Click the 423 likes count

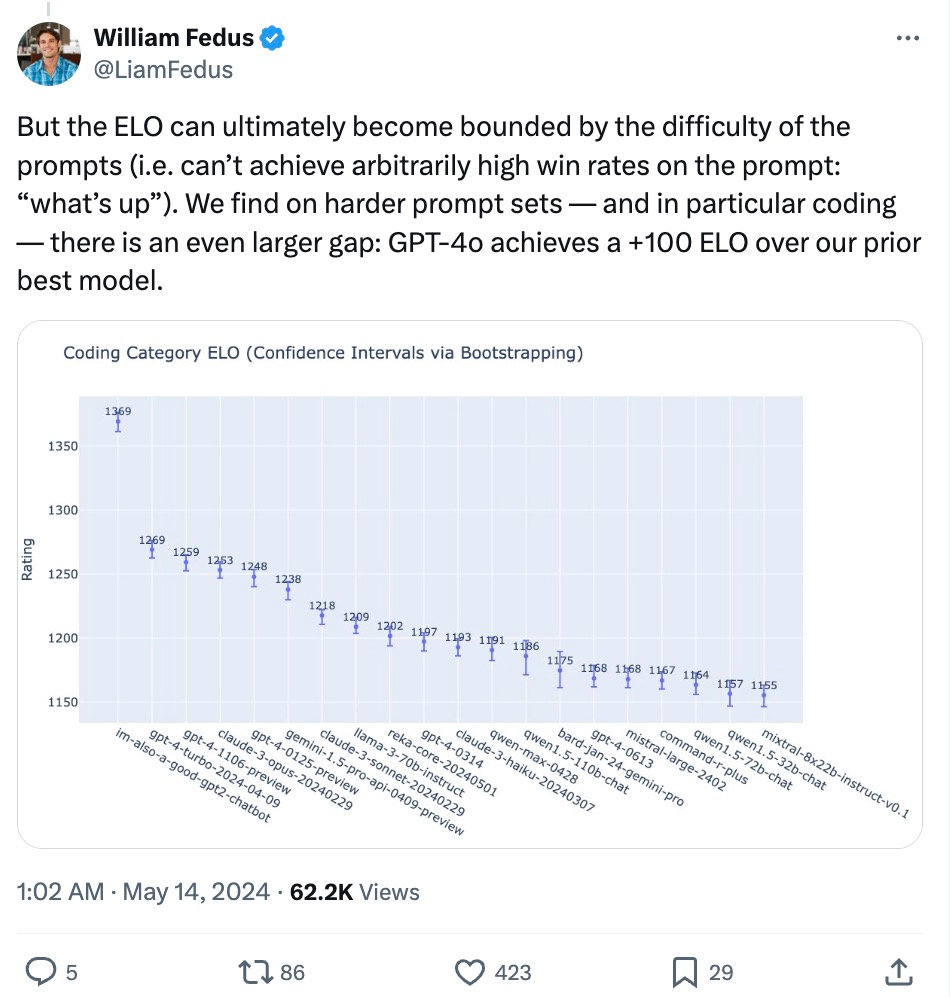click(x=512, y=971)
